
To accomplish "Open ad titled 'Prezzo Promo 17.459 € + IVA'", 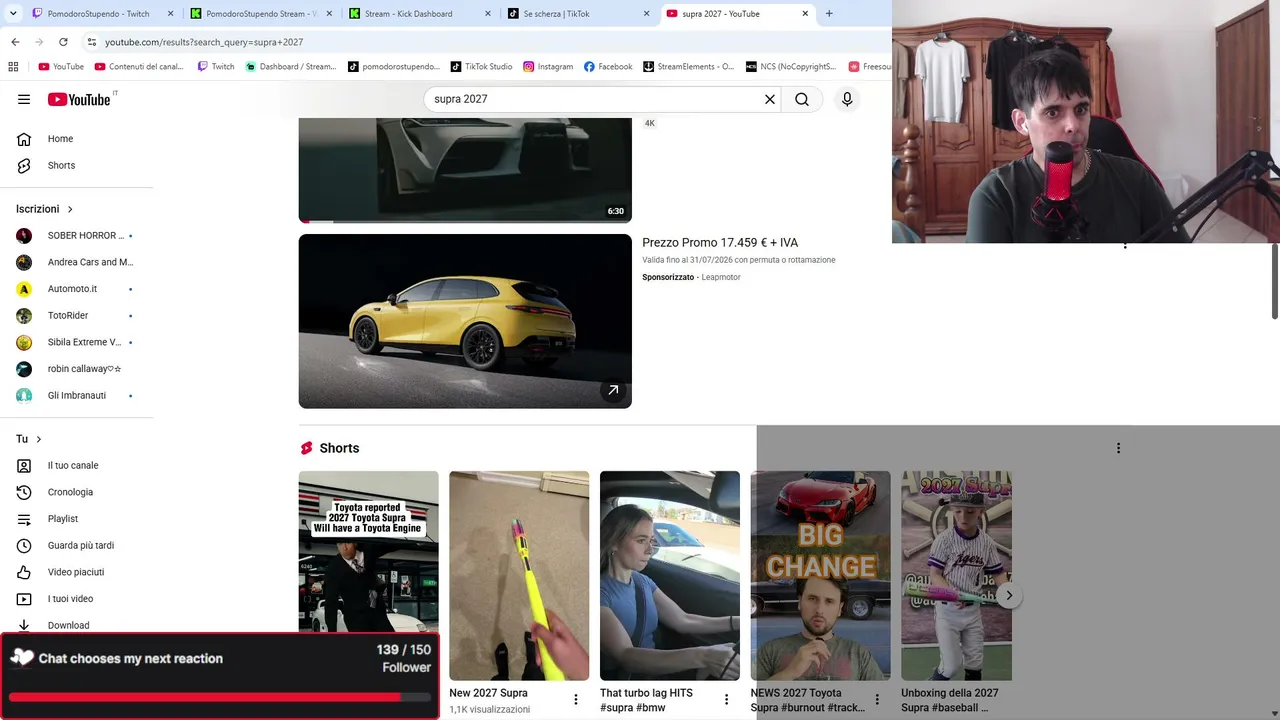I will click(720, 243).
